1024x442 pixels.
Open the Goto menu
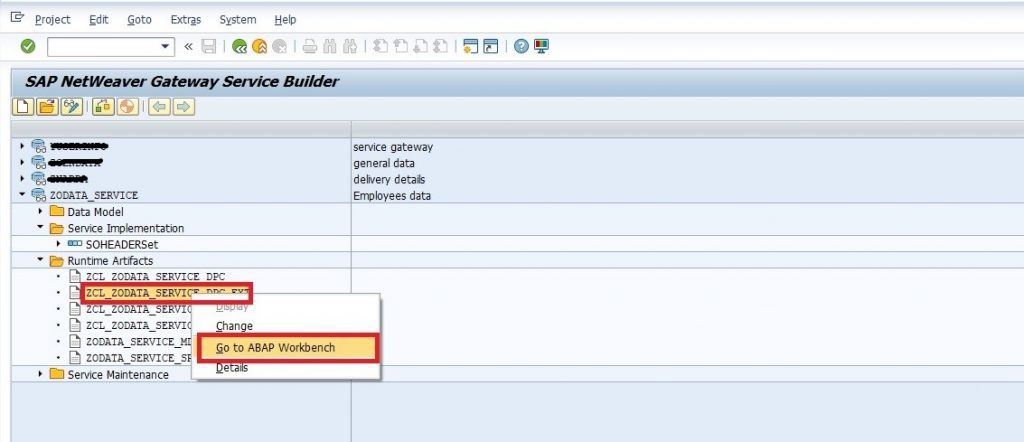coord(139,20)
